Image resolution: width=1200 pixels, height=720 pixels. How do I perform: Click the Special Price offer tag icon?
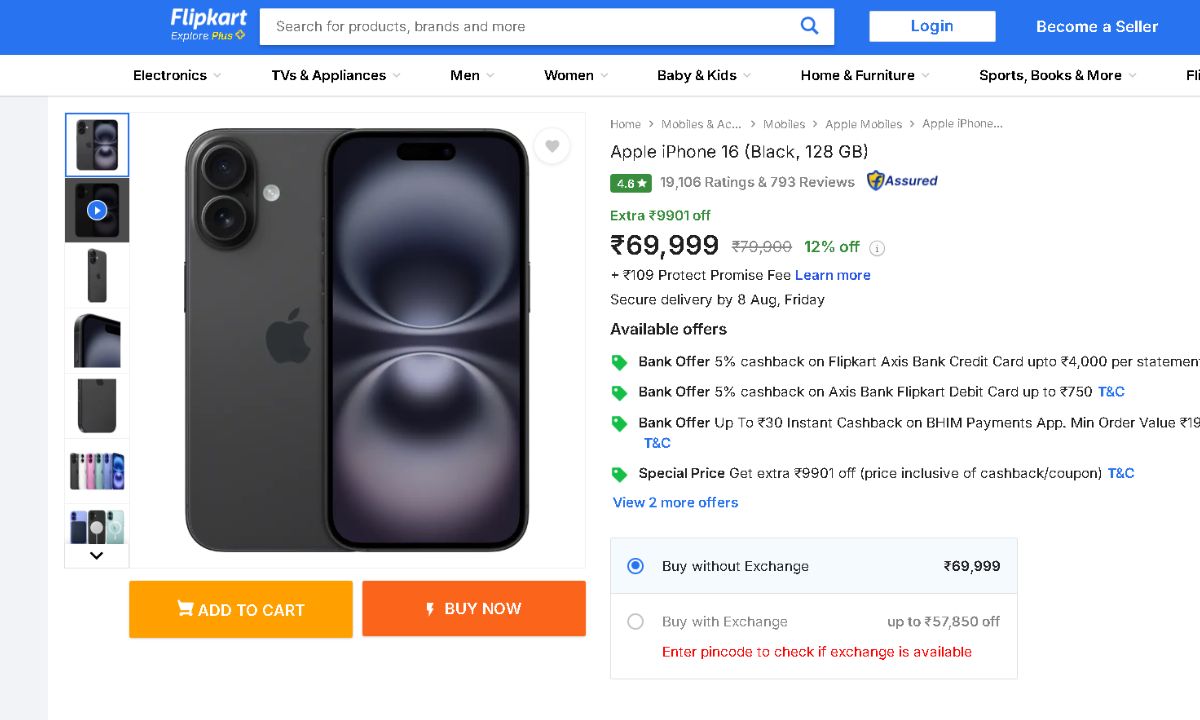click(619, 474)
